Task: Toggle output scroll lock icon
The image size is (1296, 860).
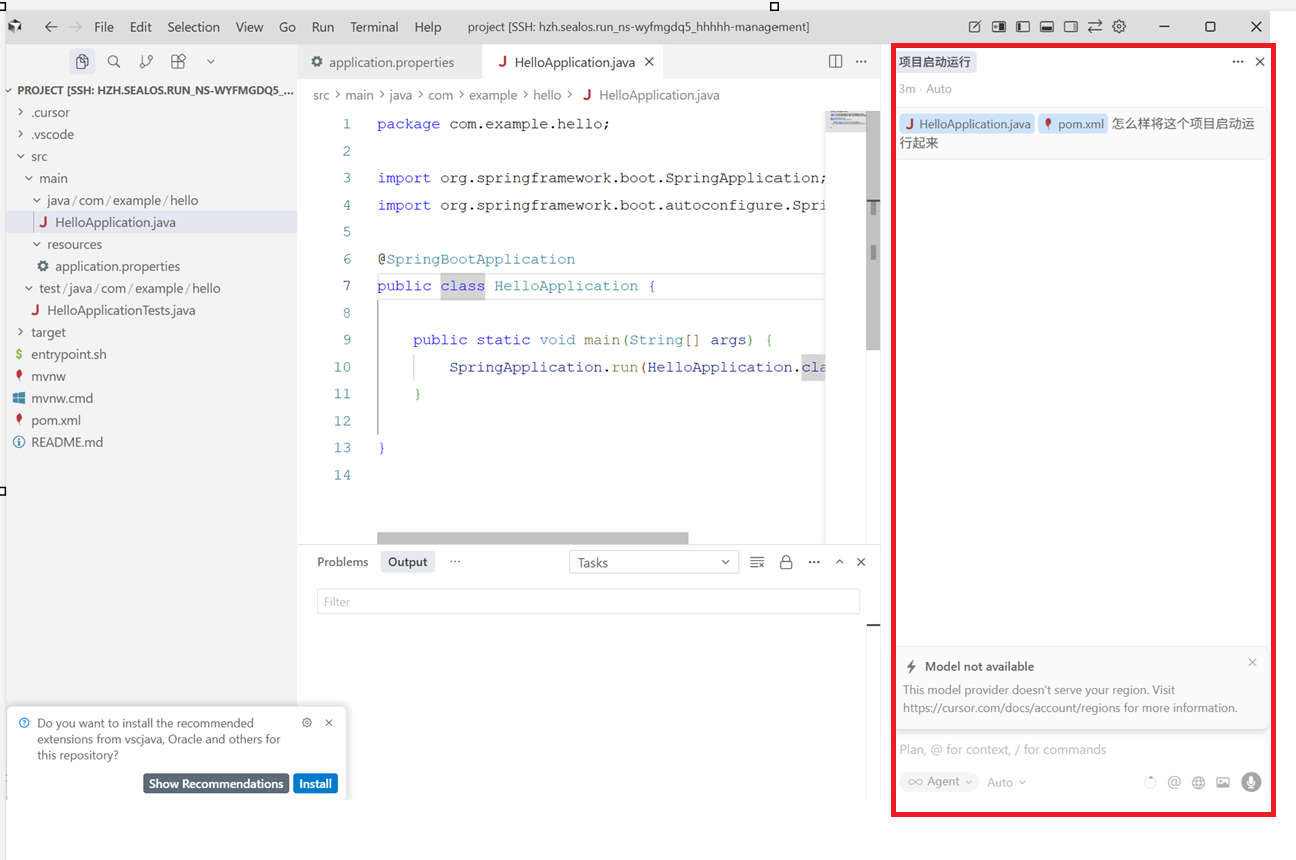Action: 786,562
